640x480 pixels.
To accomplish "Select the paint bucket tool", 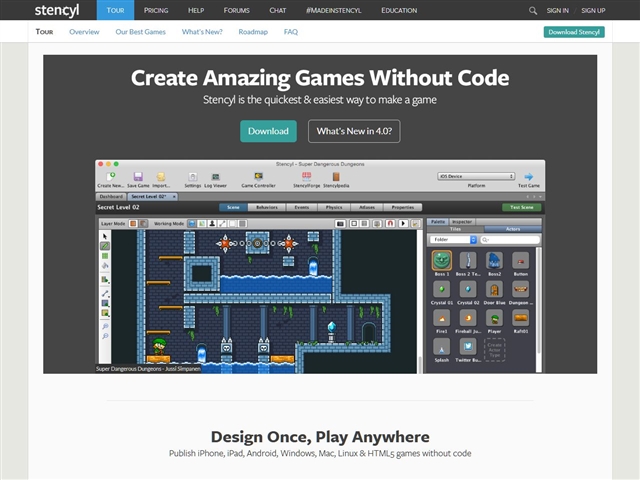I will [105, 266].
